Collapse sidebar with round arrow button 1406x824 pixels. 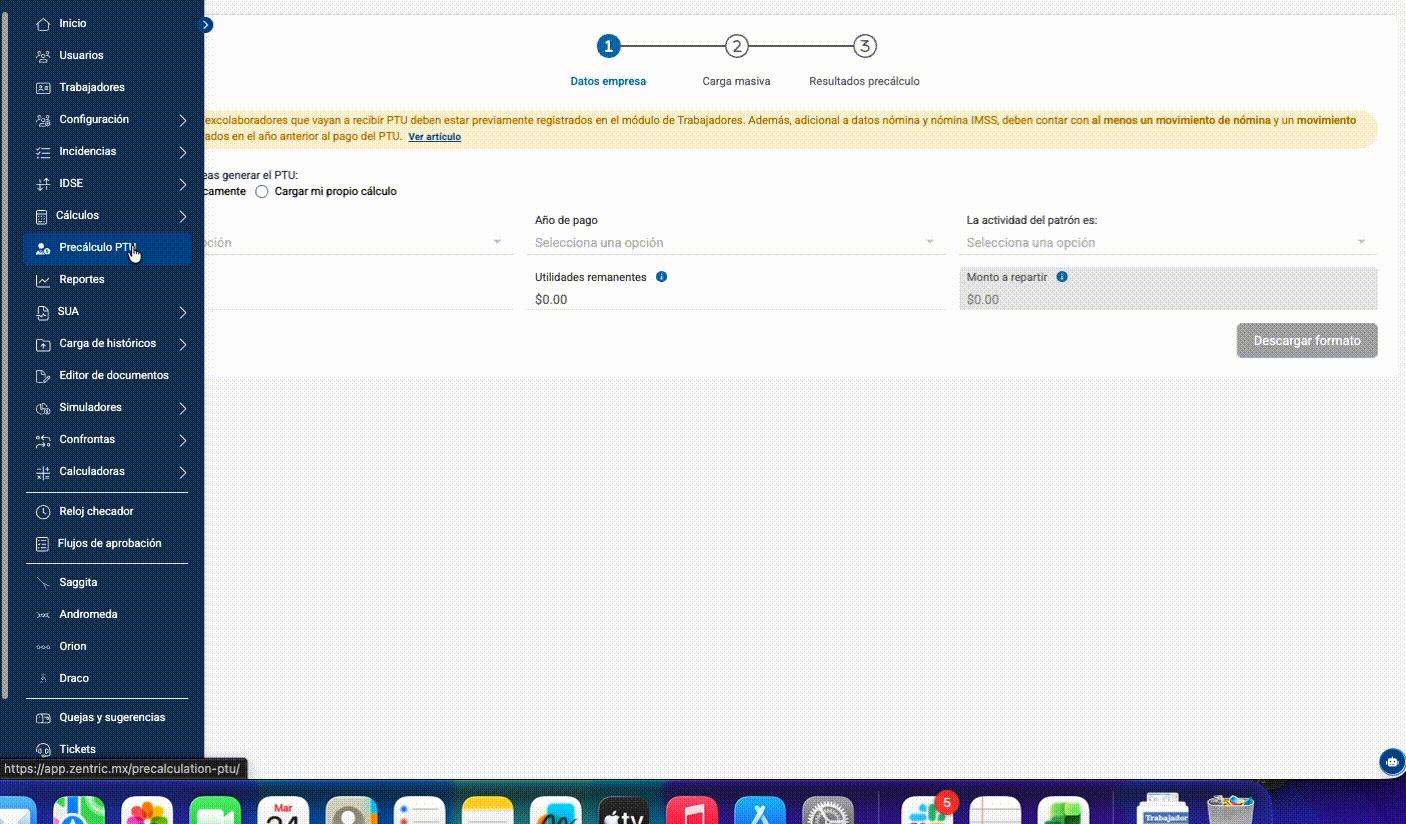206,24
